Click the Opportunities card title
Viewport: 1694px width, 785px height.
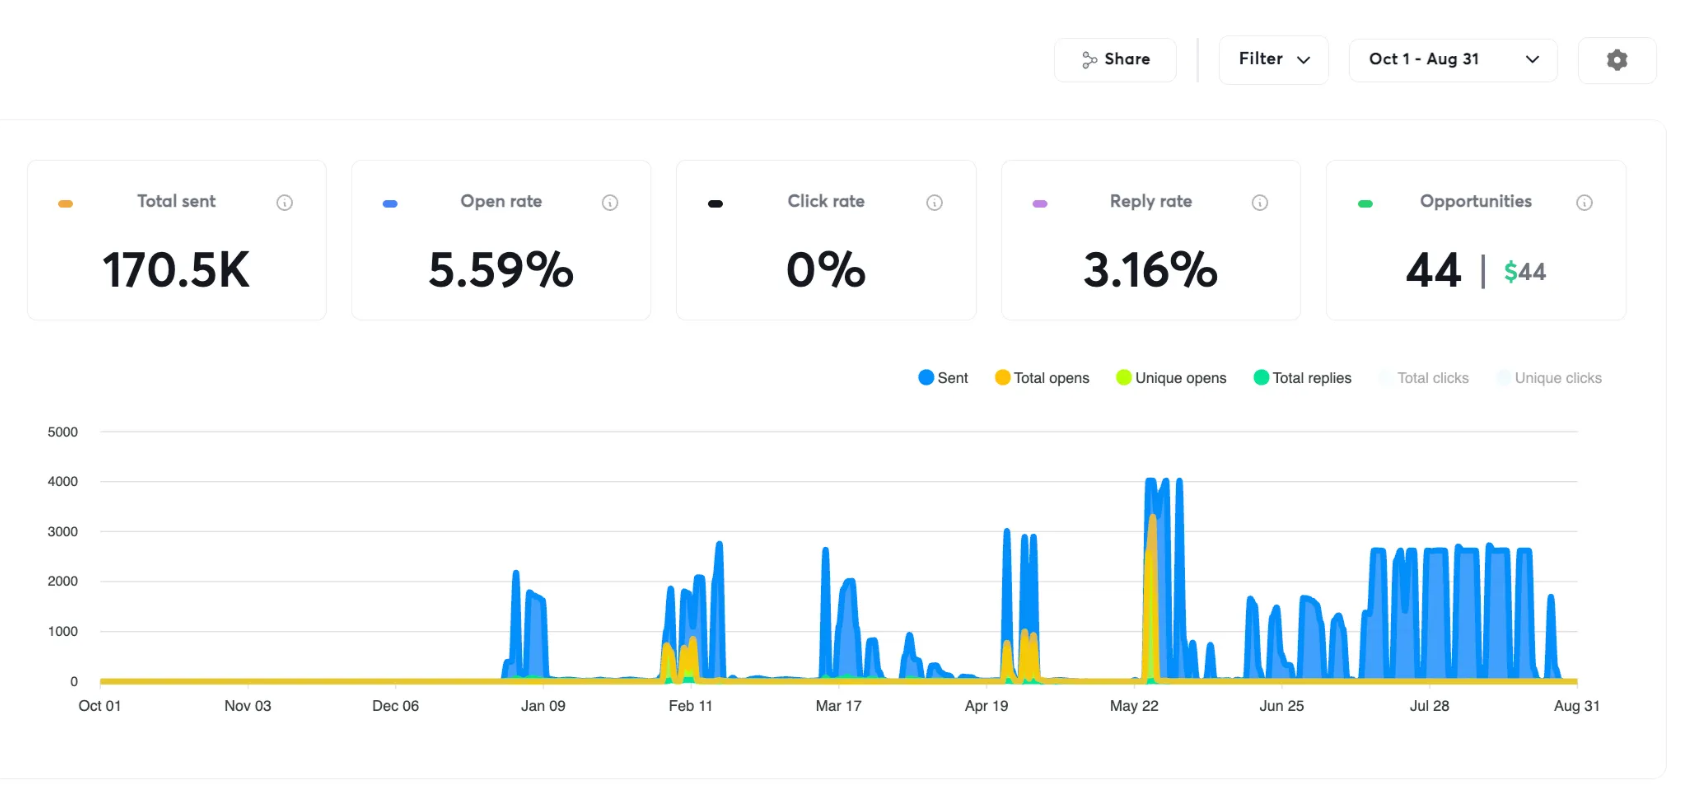1476,201
